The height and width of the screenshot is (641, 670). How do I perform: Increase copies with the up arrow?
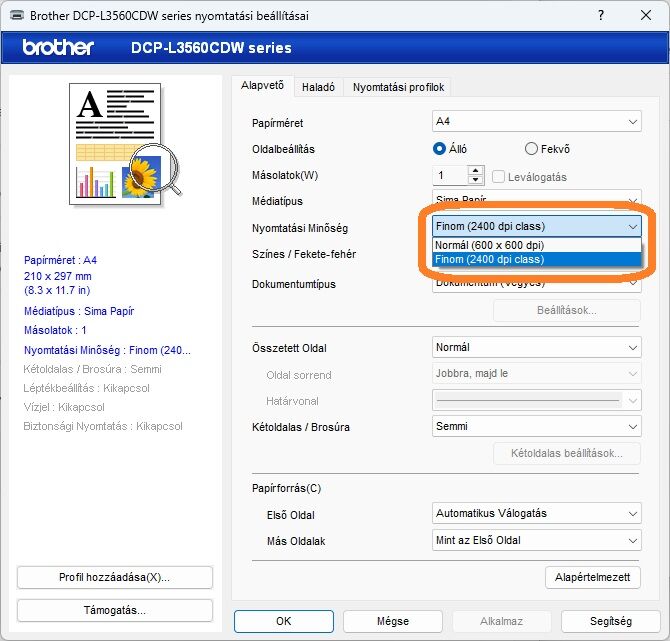coord(476,171)
